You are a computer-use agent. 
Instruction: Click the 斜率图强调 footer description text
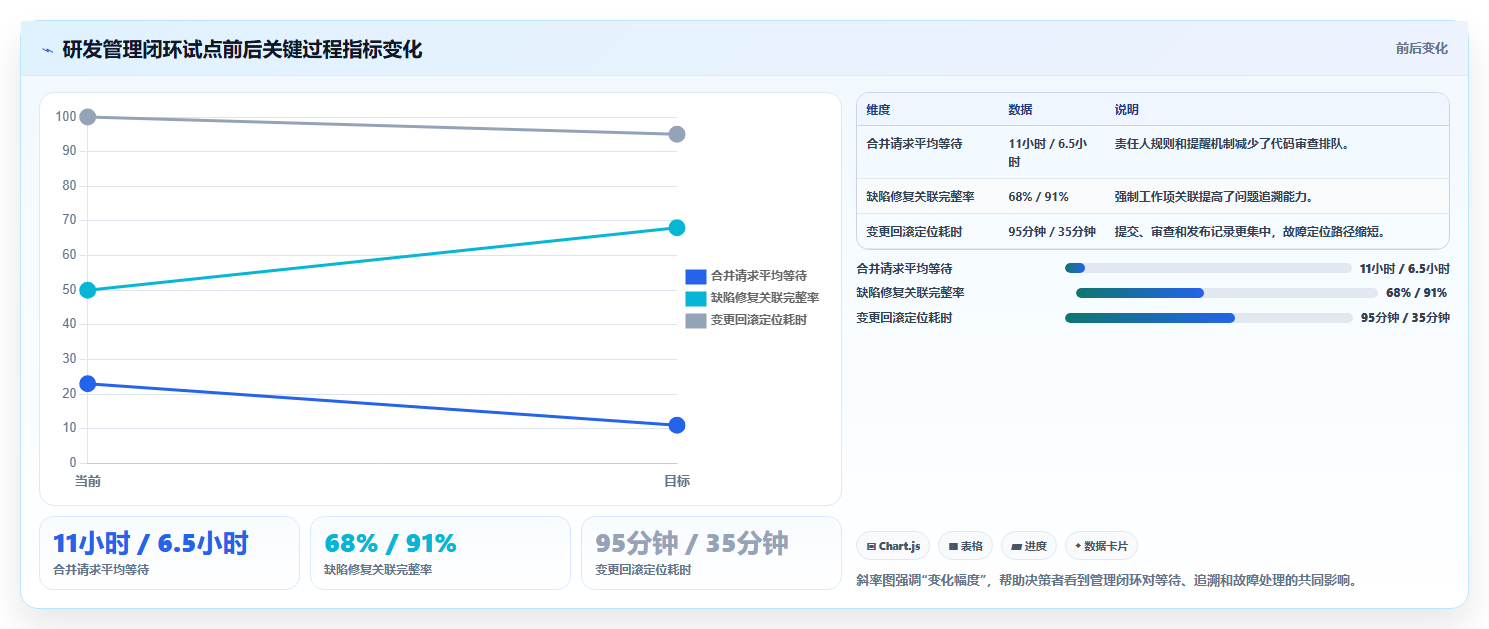click(1107, 580)
